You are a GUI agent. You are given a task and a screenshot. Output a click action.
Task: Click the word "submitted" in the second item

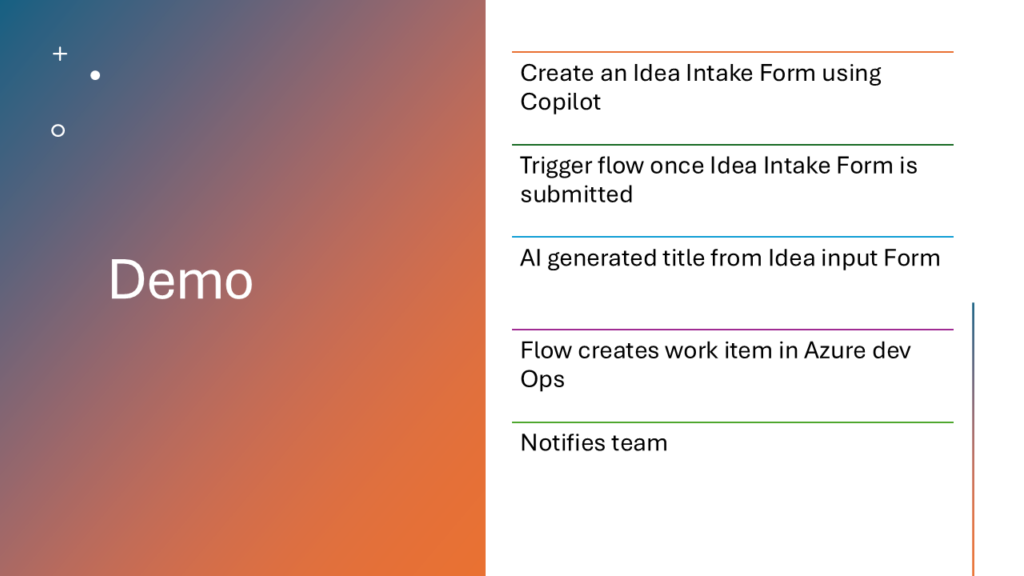576,194
